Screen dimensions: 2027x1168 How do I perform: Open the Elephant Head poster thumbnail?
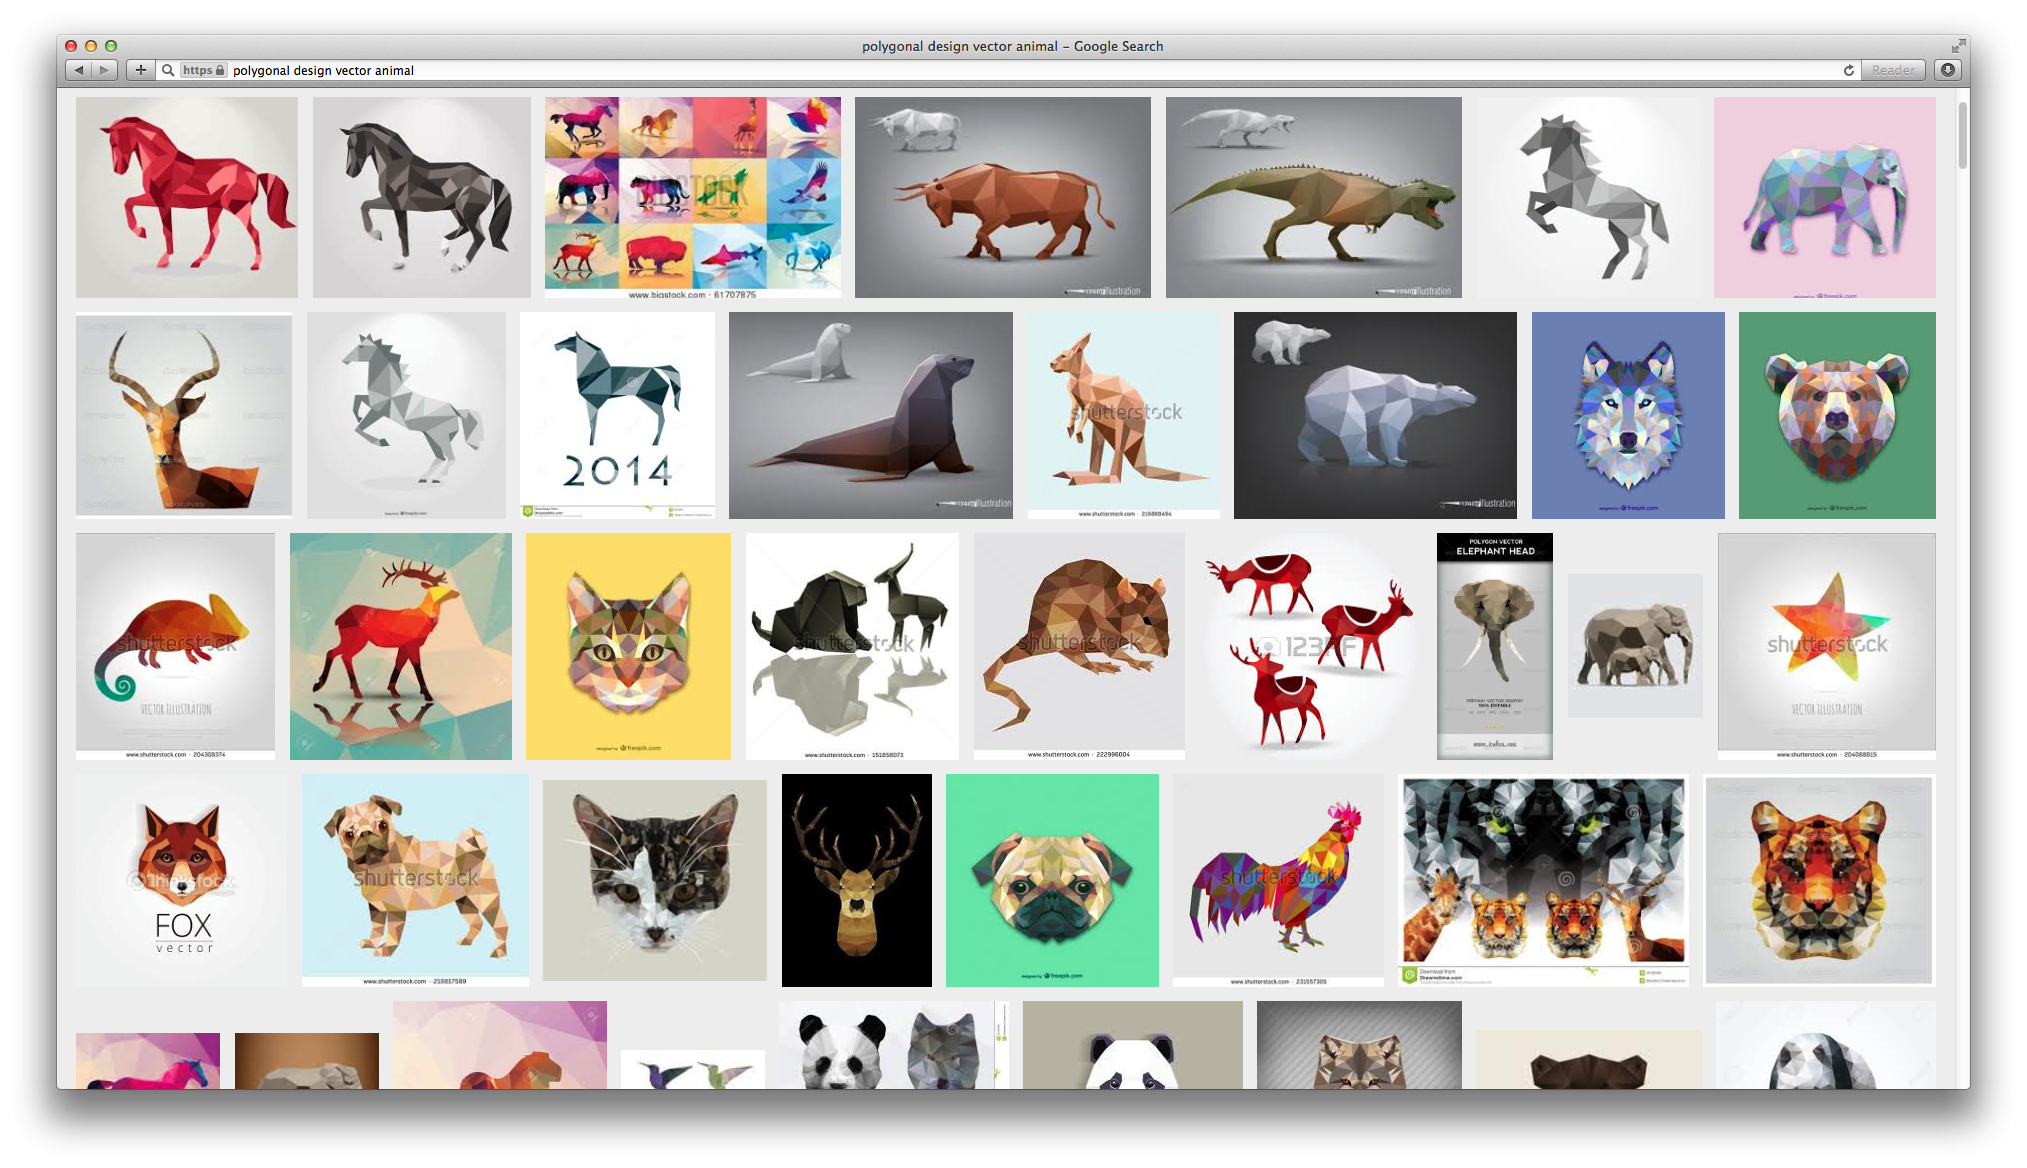pos(1494,645)
